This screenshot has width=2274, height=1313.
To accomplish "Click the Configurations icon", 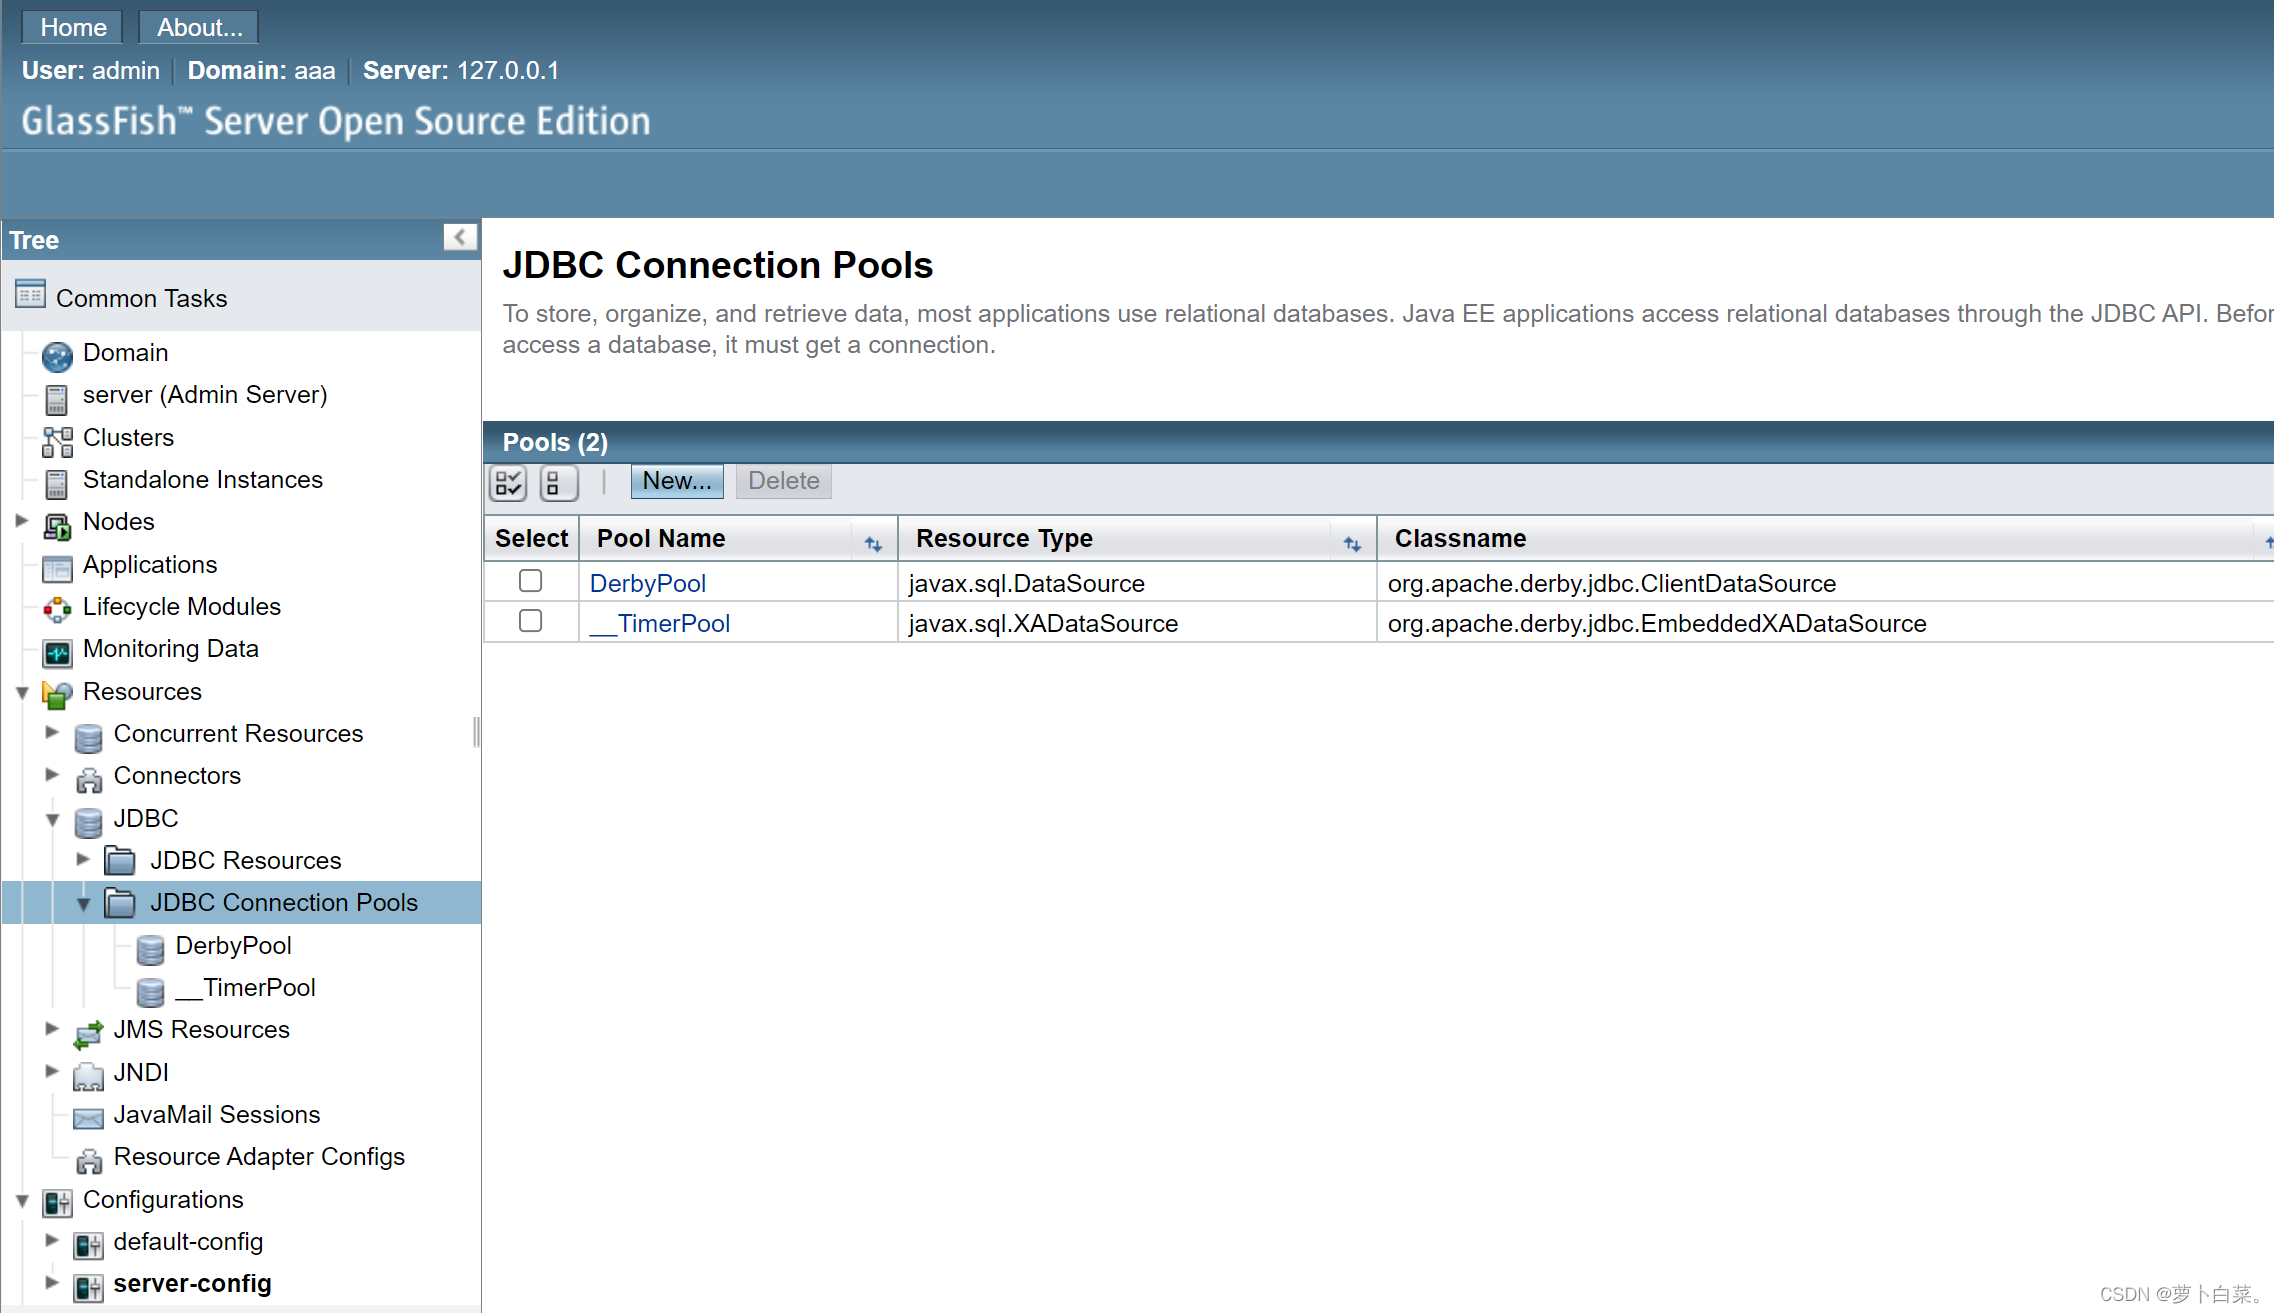I will pos(57,1202).
